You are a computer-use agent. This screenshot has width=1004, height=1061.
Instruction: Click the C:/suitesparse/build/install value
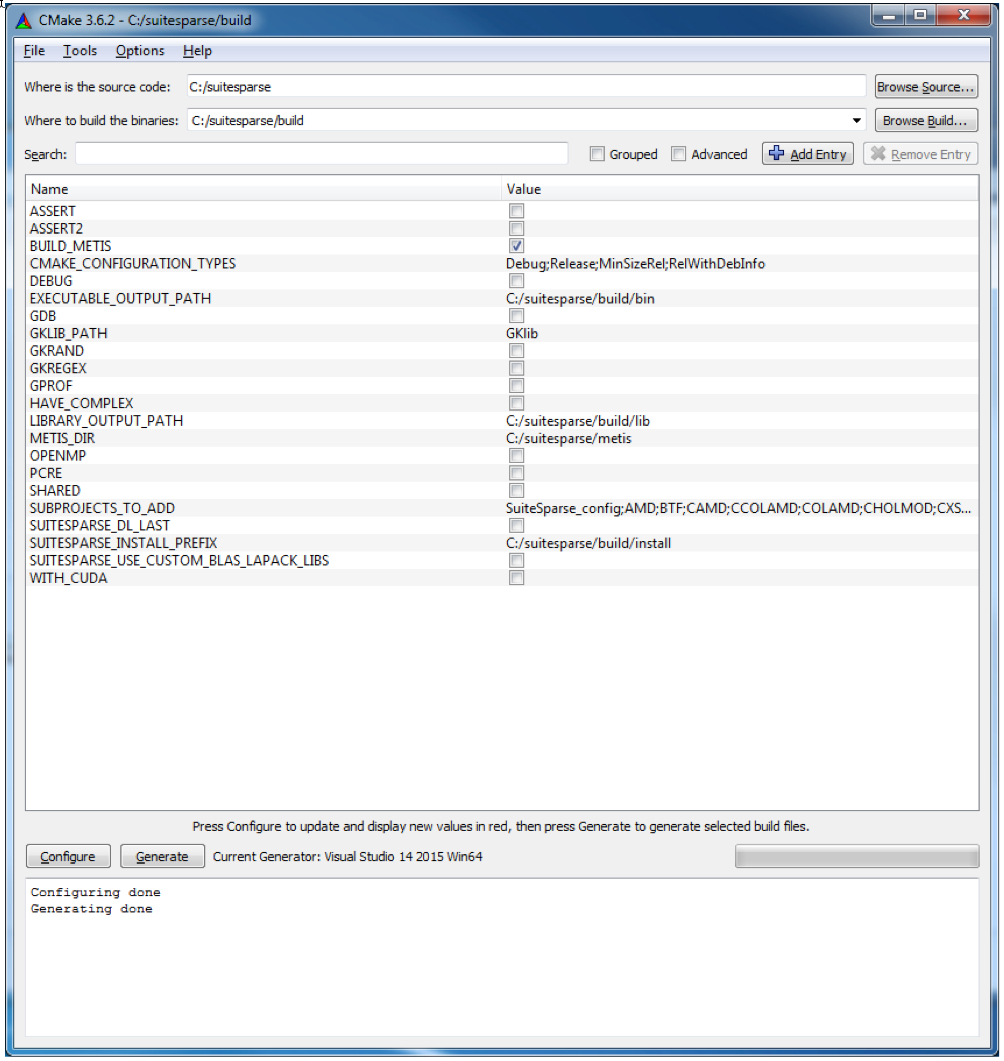tap(590, 543)
